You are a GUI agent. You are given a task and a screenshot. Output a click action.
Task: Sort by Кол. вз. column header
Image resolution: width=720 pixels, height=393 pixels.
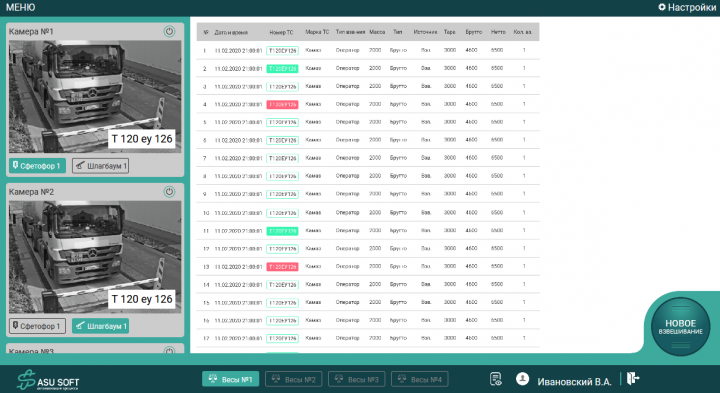pyautogui.click(x=523, y=32)
